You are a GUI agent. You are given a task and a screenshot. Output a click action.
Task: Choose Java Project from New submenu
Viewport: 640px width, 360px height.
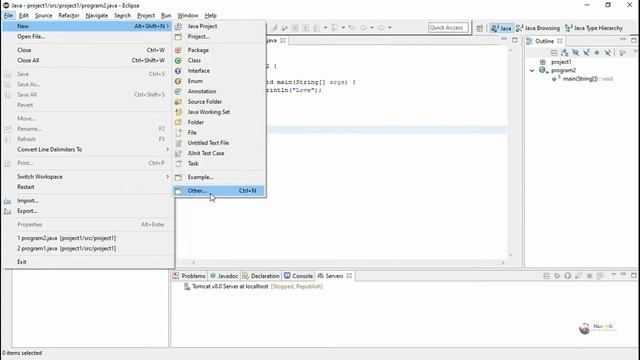[x=219, y=26]
